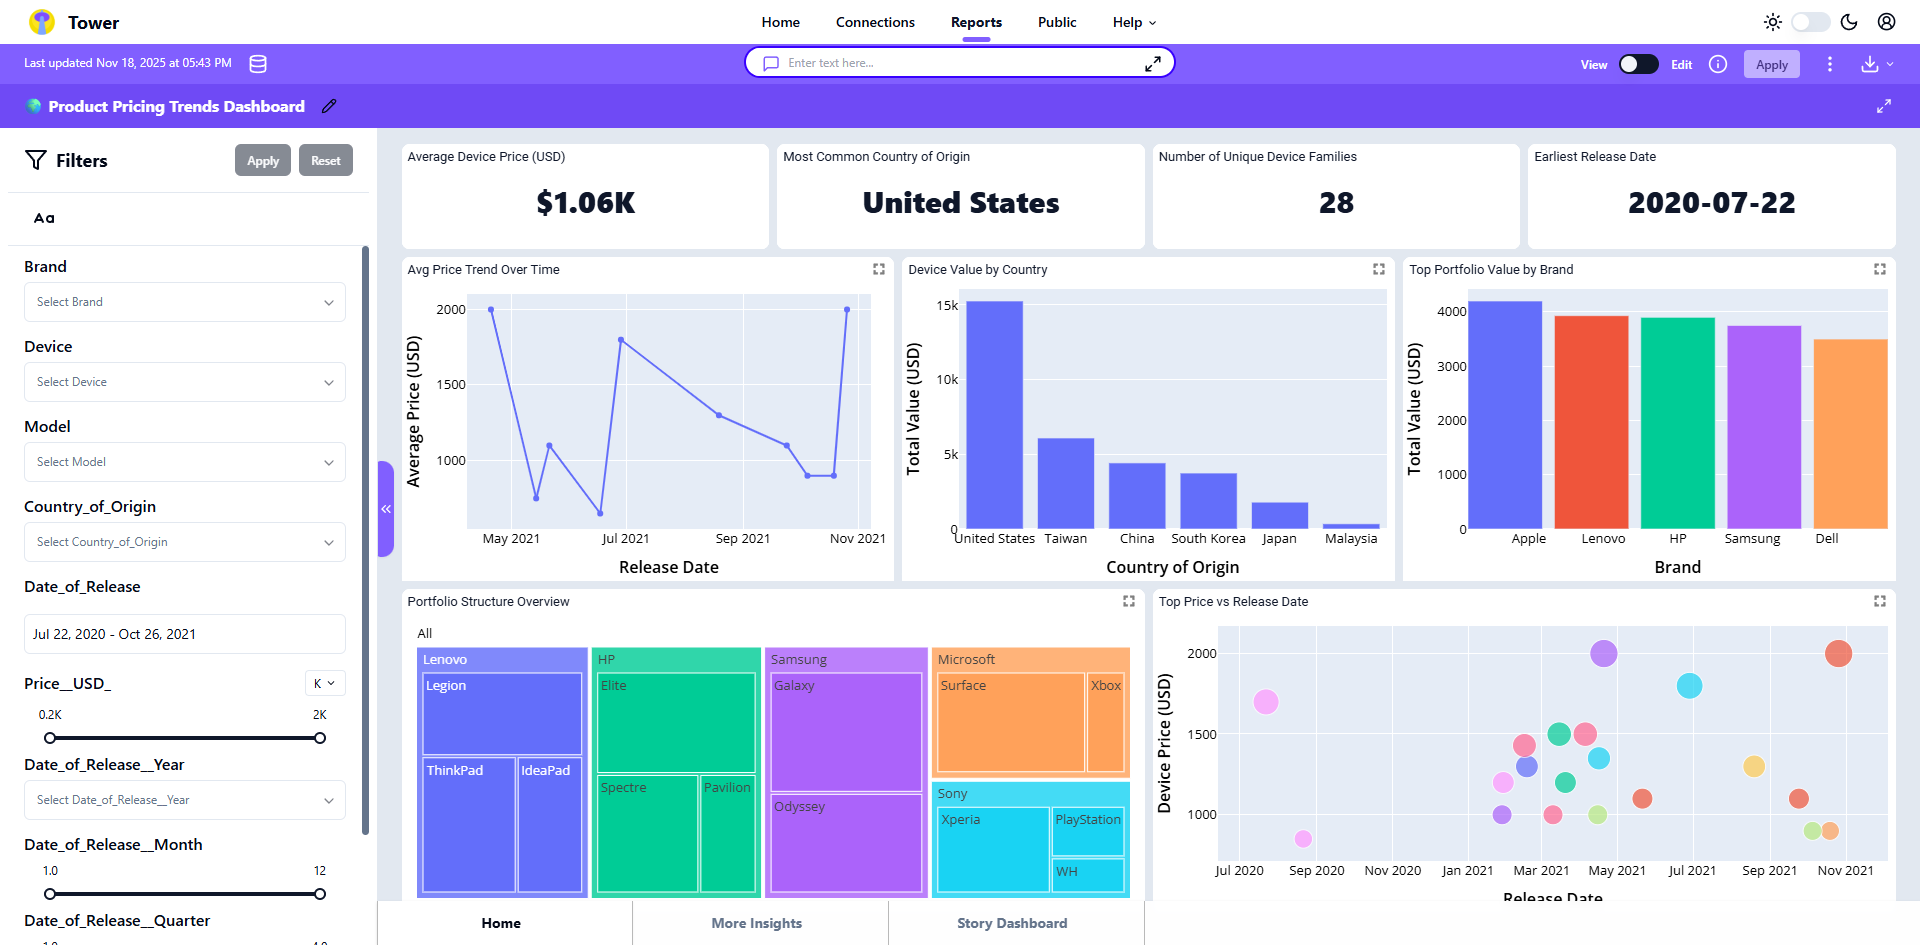Open the database source icon in top bar

pyautogui.click(x=257, y=63)
